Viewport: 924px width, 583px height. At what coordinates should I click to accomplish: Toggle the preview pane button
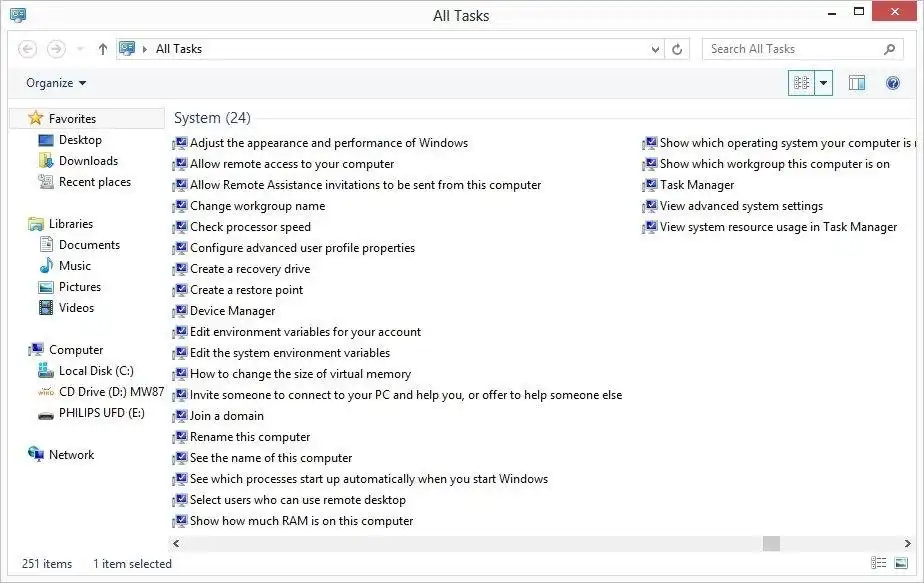(x=857, y=83)
